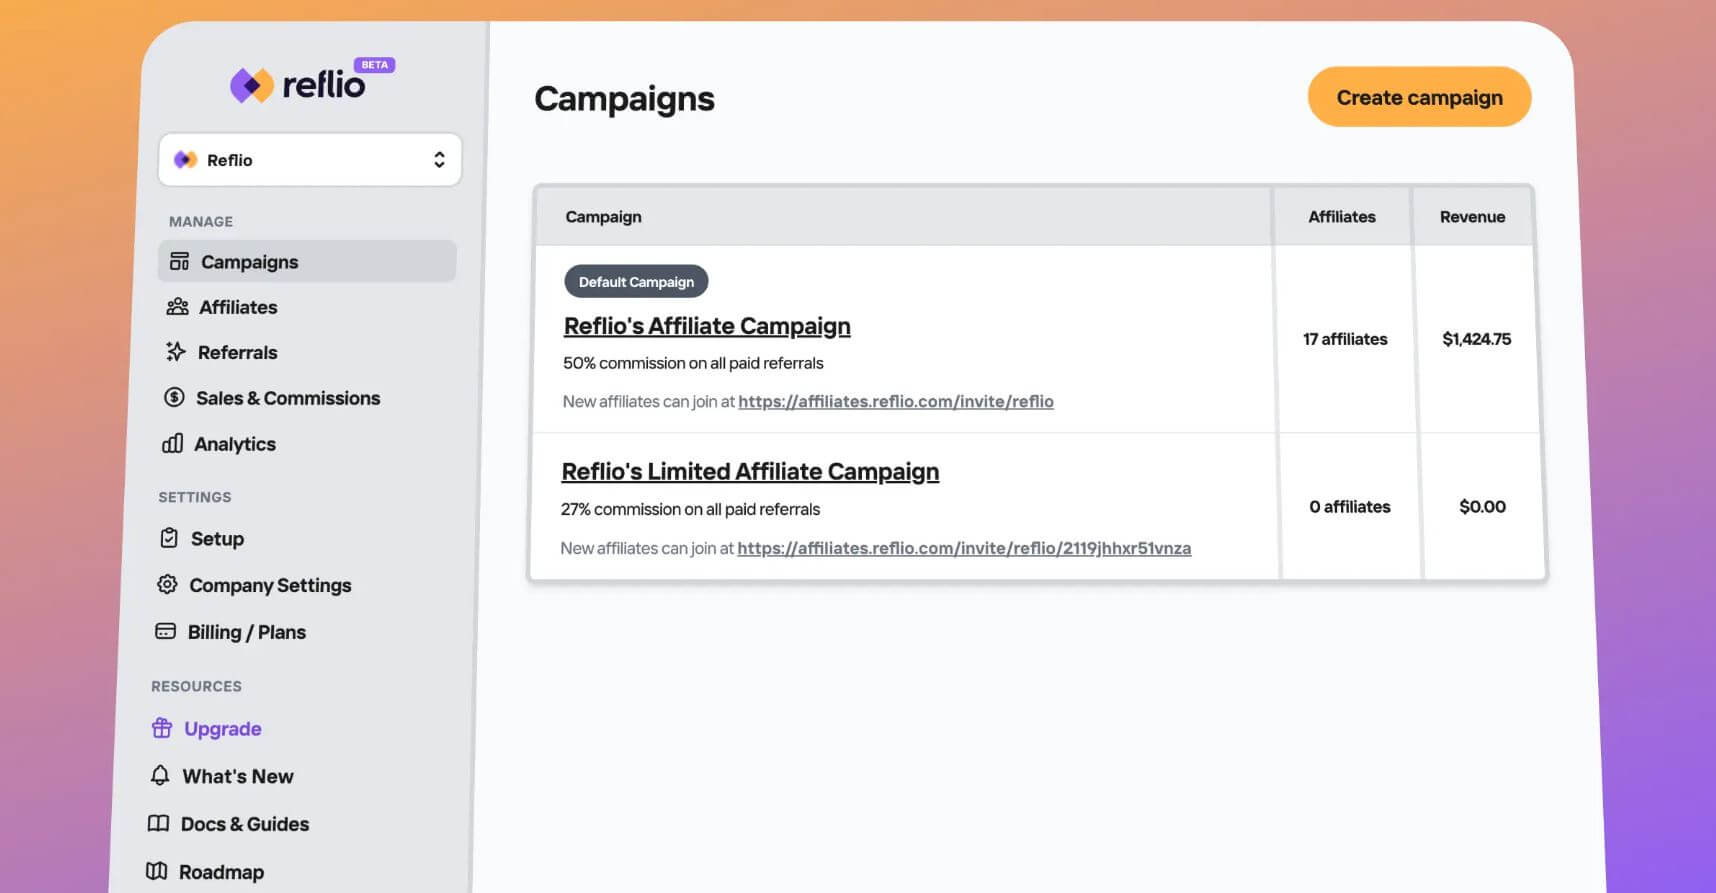
Task: Click the Setup clipboard icon
Action: pos(169,538)
